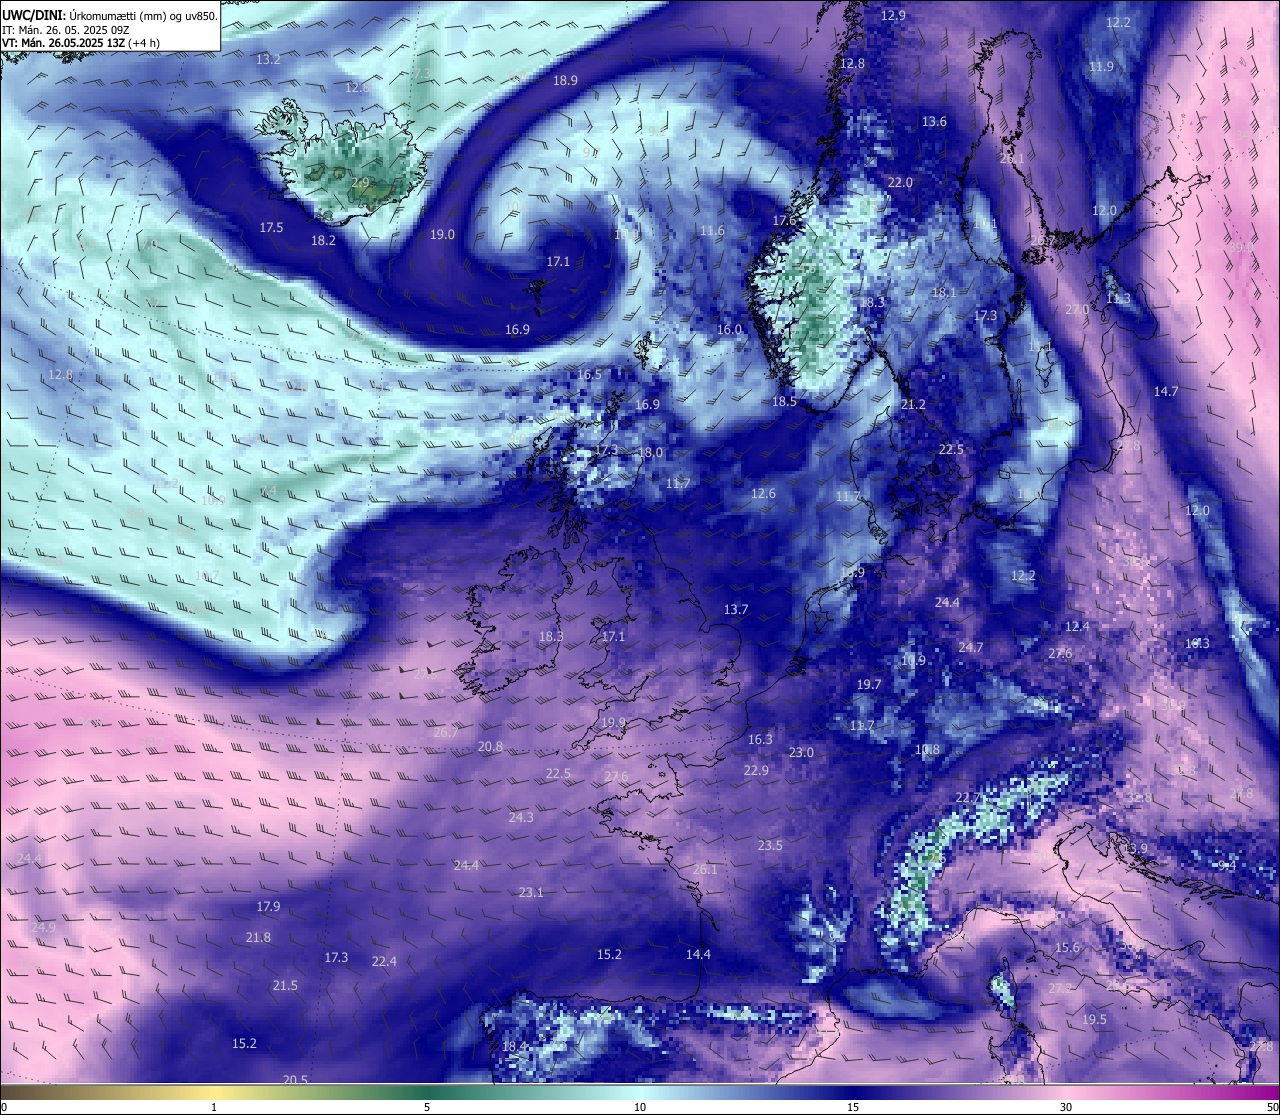Click the 19.0 value label near the low's spiral
This screenshot has height=1115, width=1280.
[442, 235]
